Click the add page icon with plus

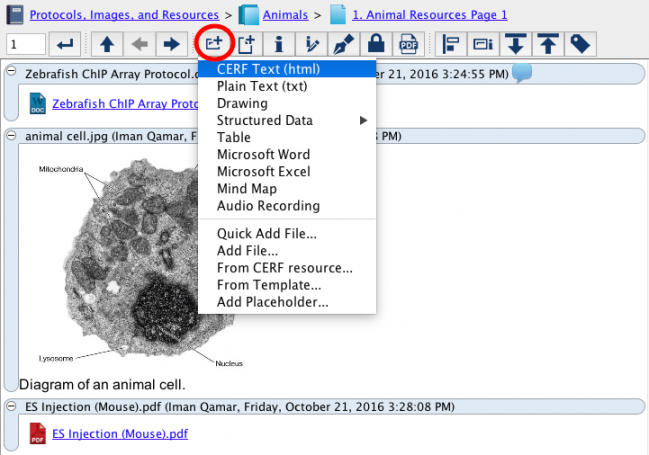(x=246, y=44)
